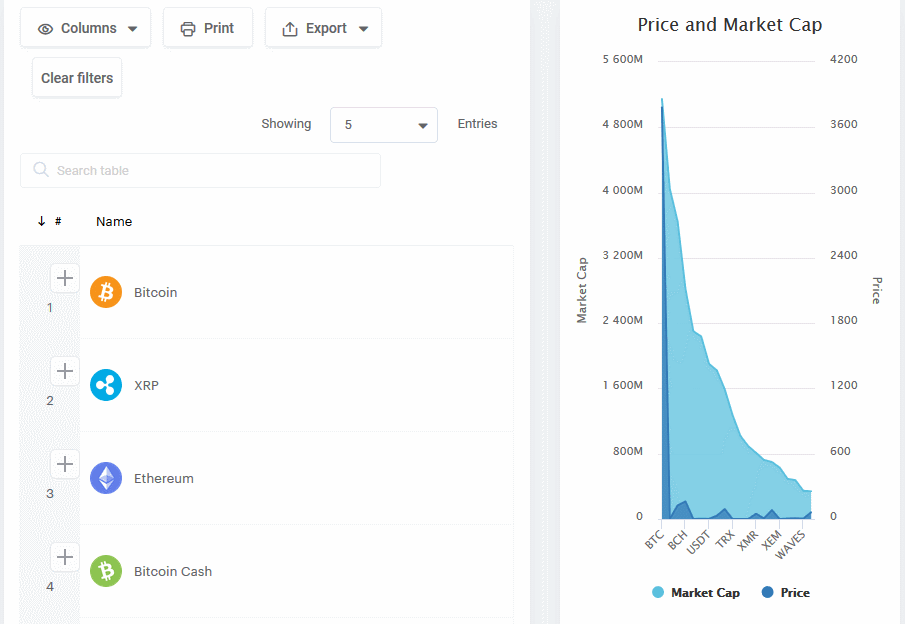Click the Market Cap vertical axis title
Screen dimensions: 905x624
coord(582,290)
